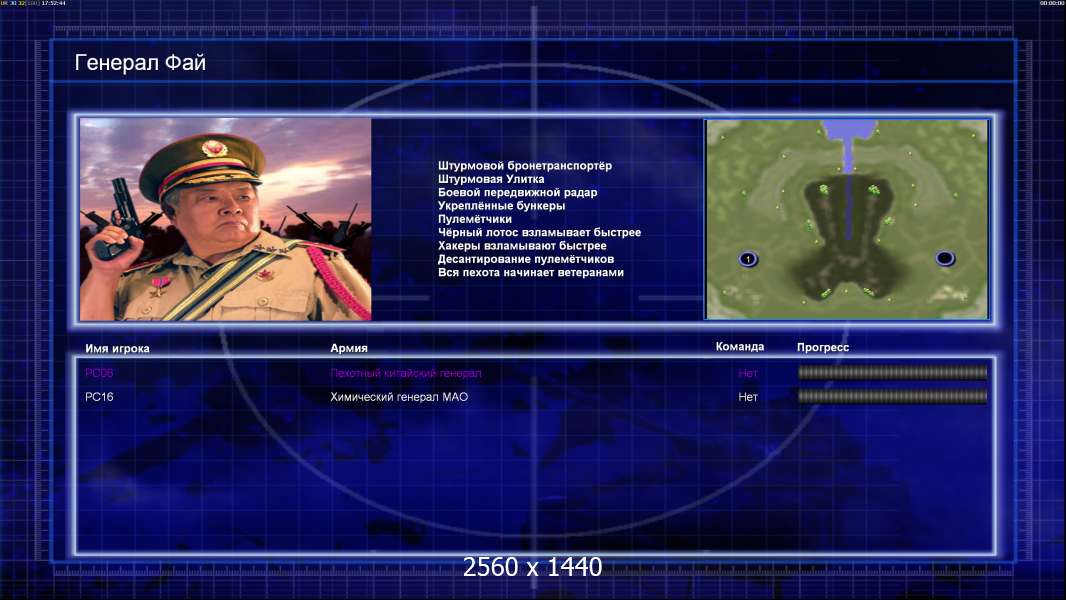Click 'Химический генерал МАО' army entry
Image resolution: width=1066 pixels, height=600 pixels.
coord(399,397)
